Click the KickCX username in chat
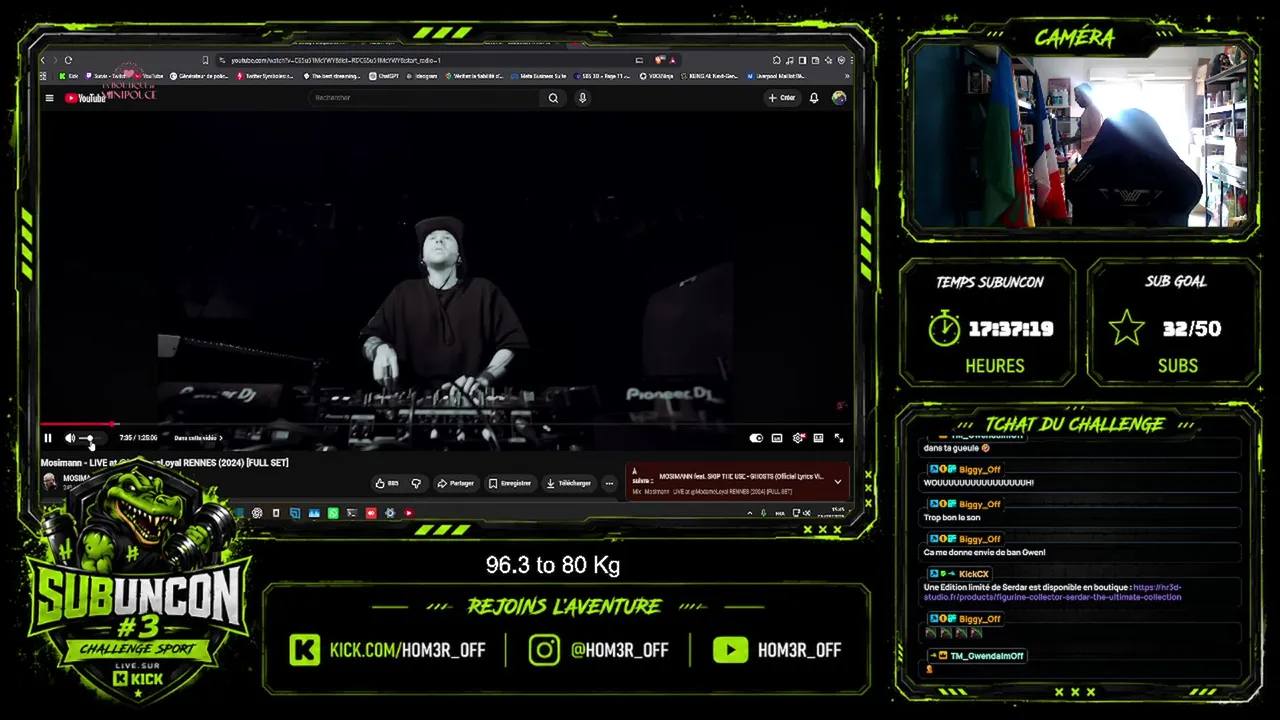1280x720 pixels. [973, 574]
